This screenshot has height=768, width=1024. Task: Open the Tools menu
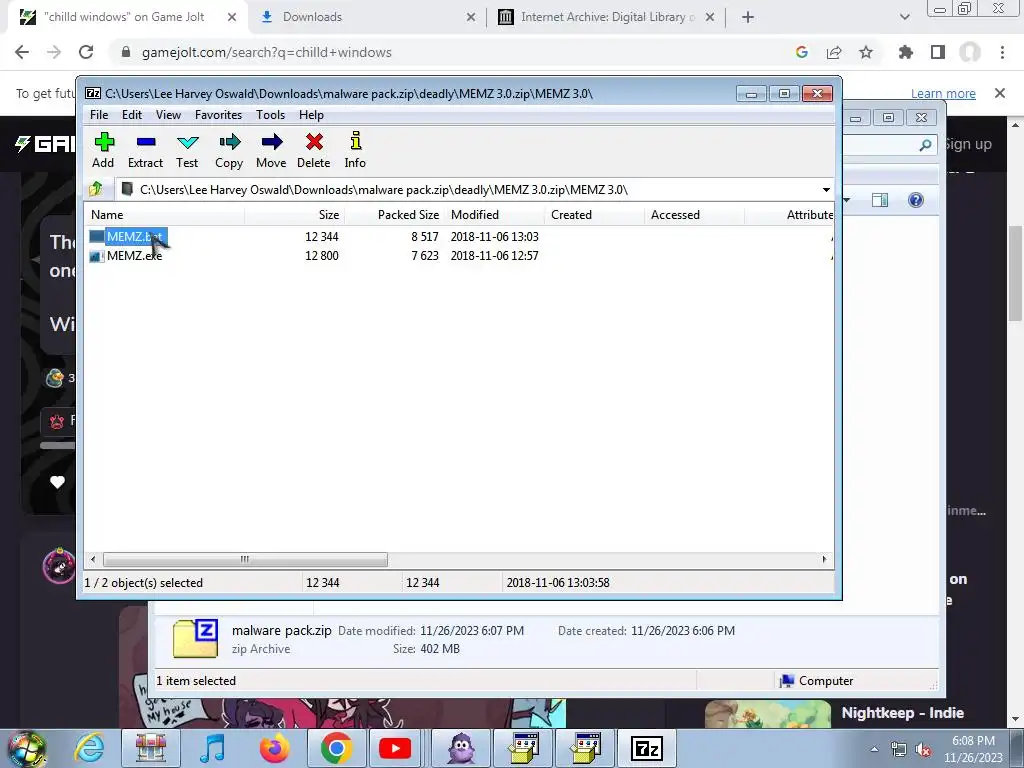pyautogui.click(x=270, y=115)
